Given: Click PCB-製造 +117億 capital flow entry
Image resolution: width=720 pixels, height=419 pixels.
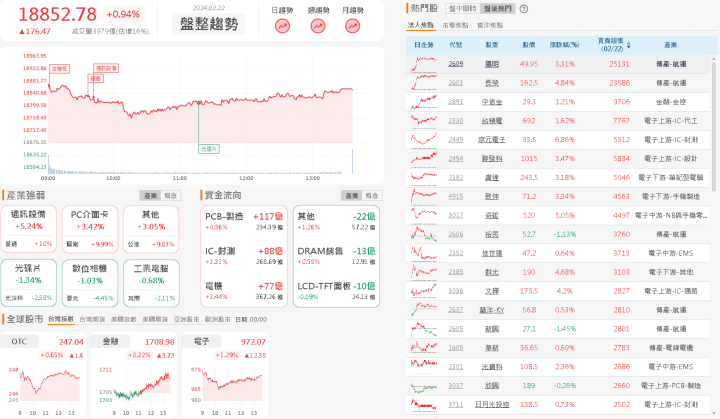Looking at the screenshot, I should coord(244,221).
